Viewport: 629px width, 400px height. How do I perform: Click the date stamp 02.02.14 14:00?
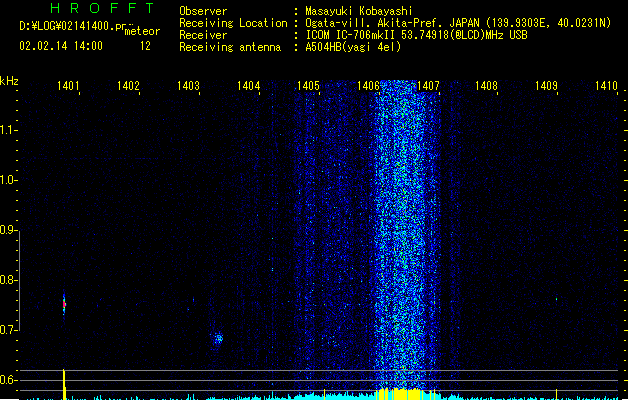pyautogui.click(x=61, y=46)
